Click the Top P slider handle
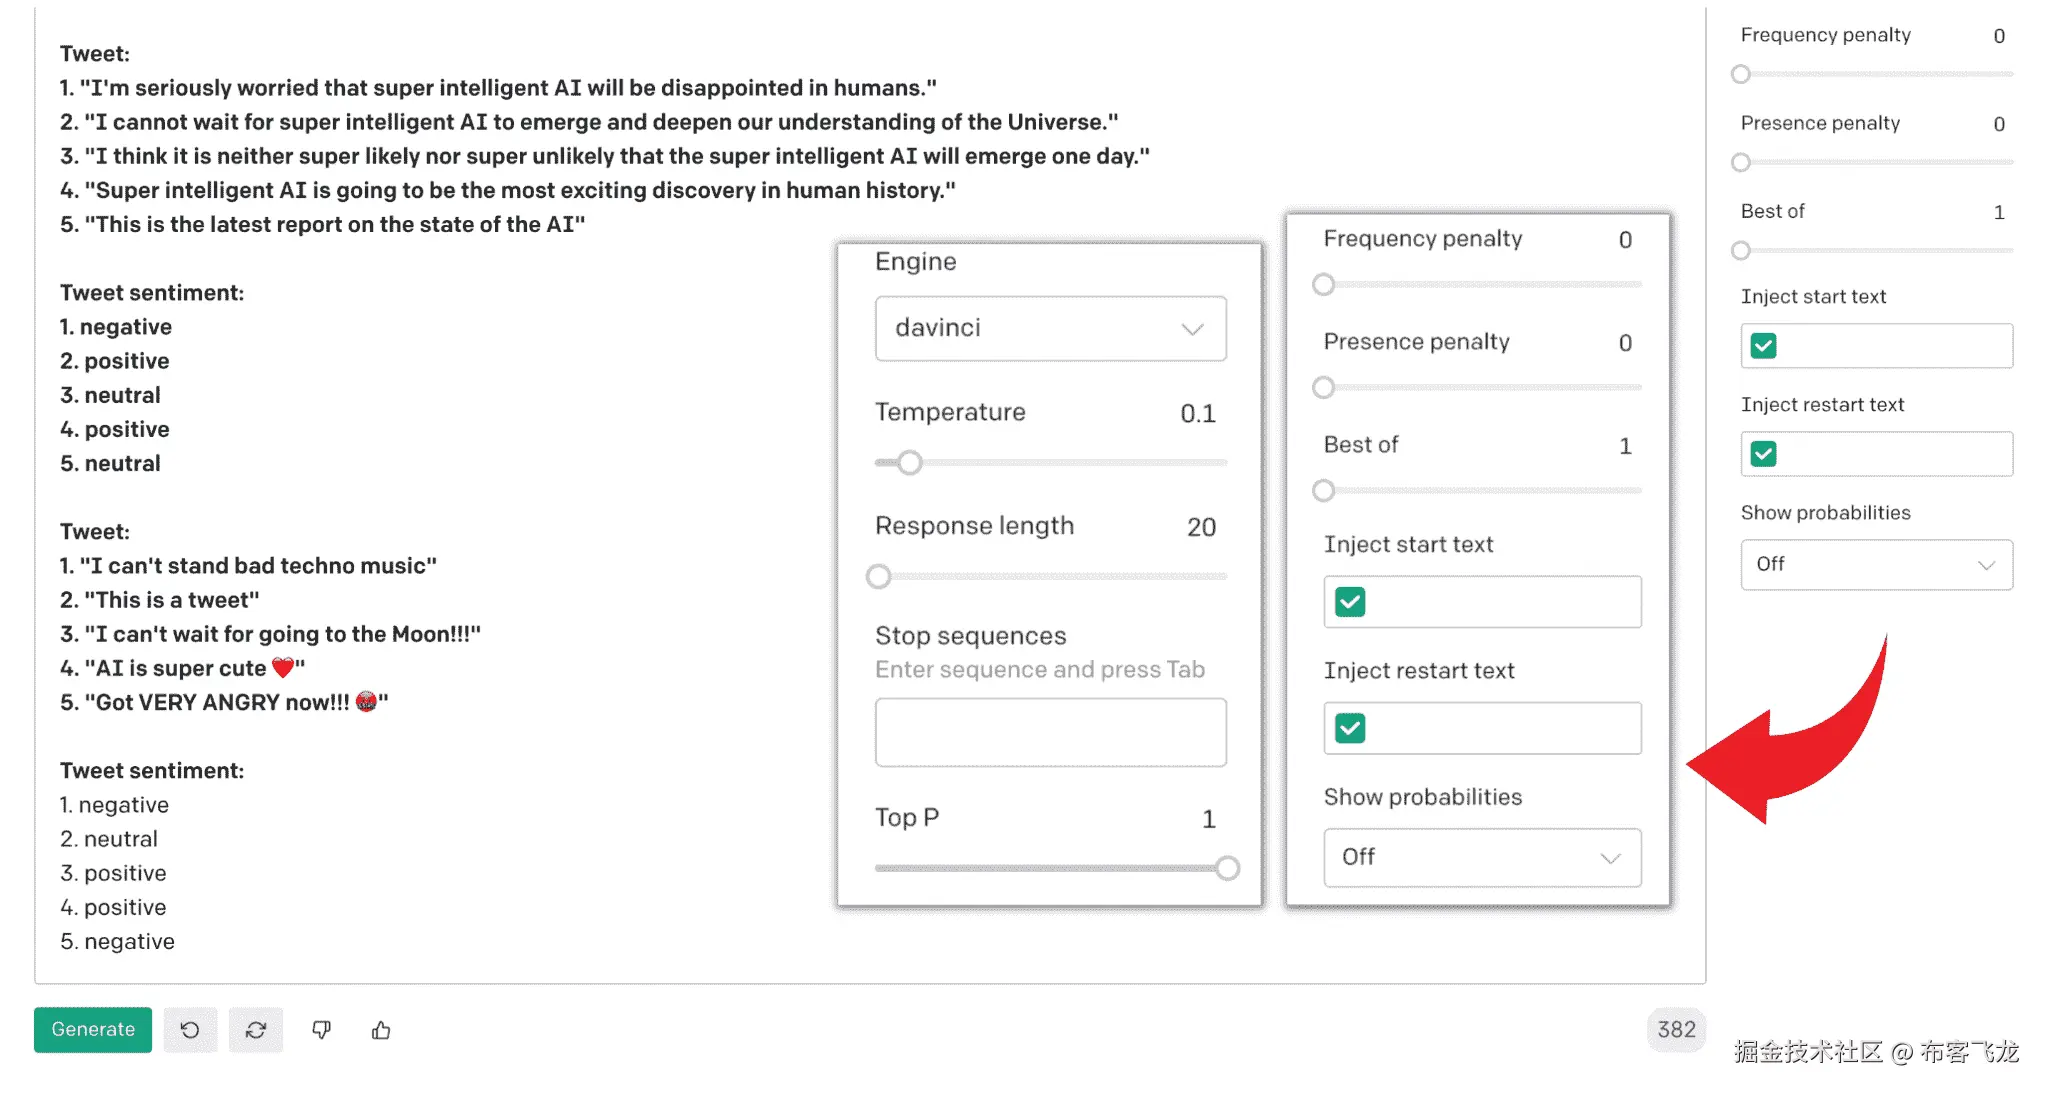 click(x=1228, y=868)
